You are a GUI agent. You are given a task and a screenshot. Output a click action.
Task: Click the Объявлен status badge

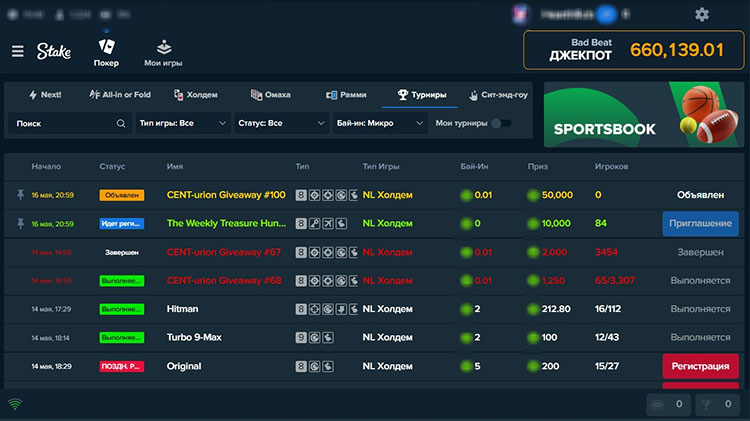click(121, 195)
